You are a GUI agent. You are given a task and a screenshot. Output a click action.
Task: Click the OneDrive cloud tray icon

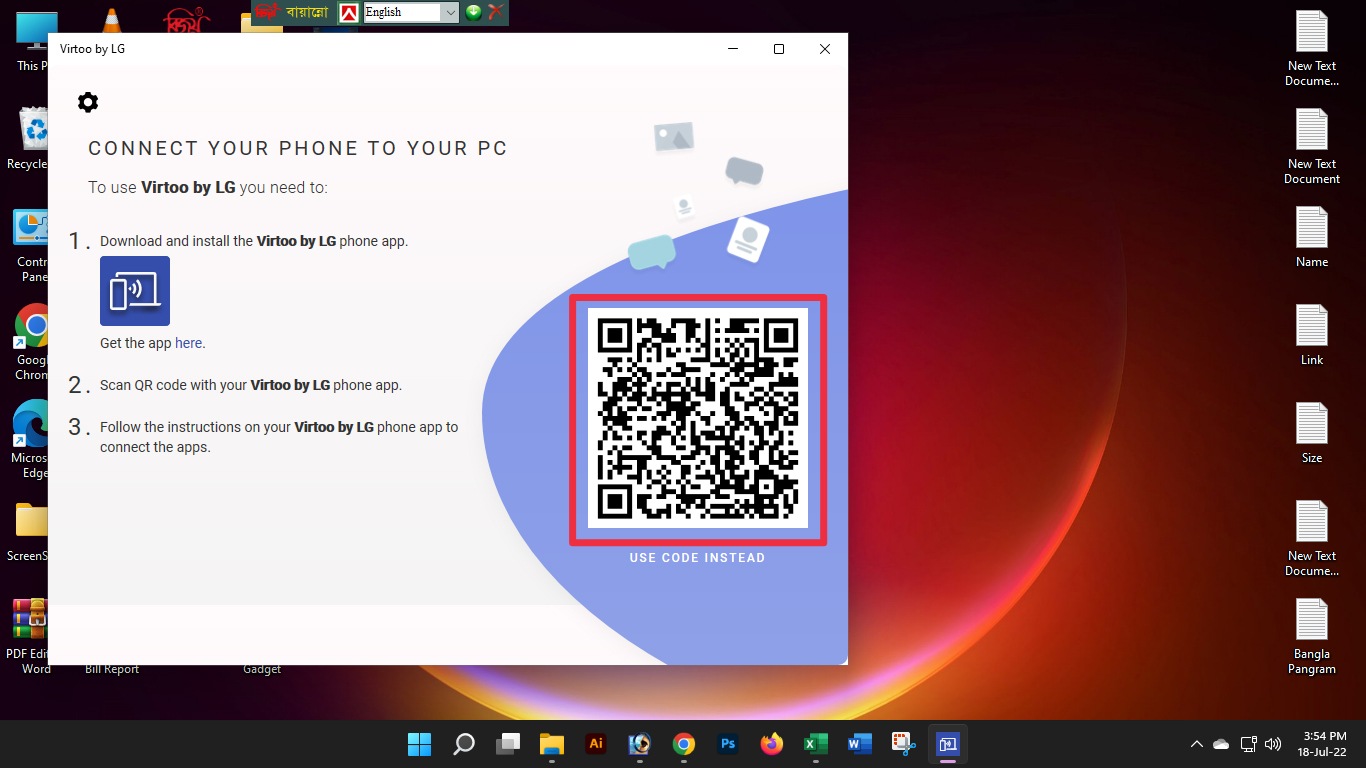pyautogui.click(x=1221, y=744)
